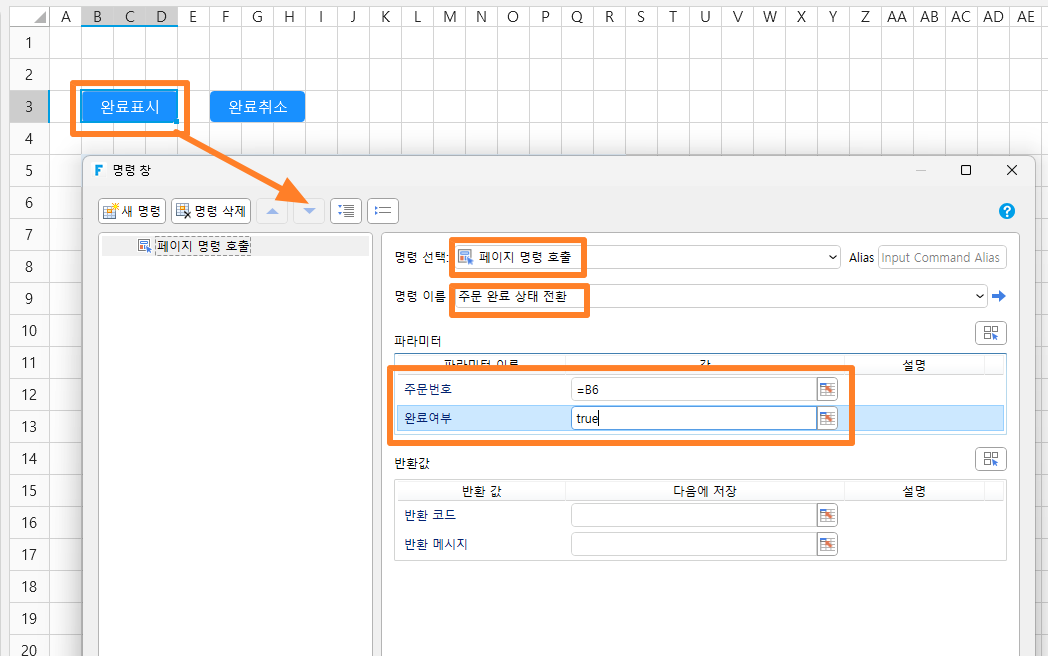Click the indent command list icon
Viewport: 1048px width, 656px height.
[346, 211]
